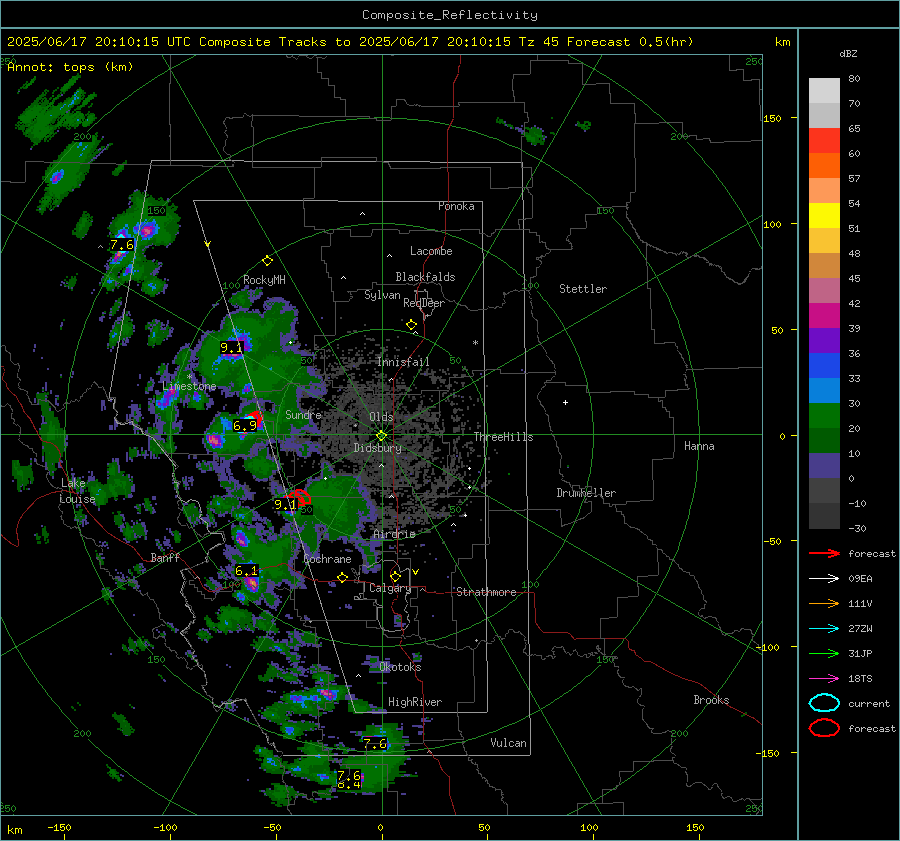Viewport: 900px width, 841px height.
Task: Click the Innisfail town label
Action: (403, 362)
